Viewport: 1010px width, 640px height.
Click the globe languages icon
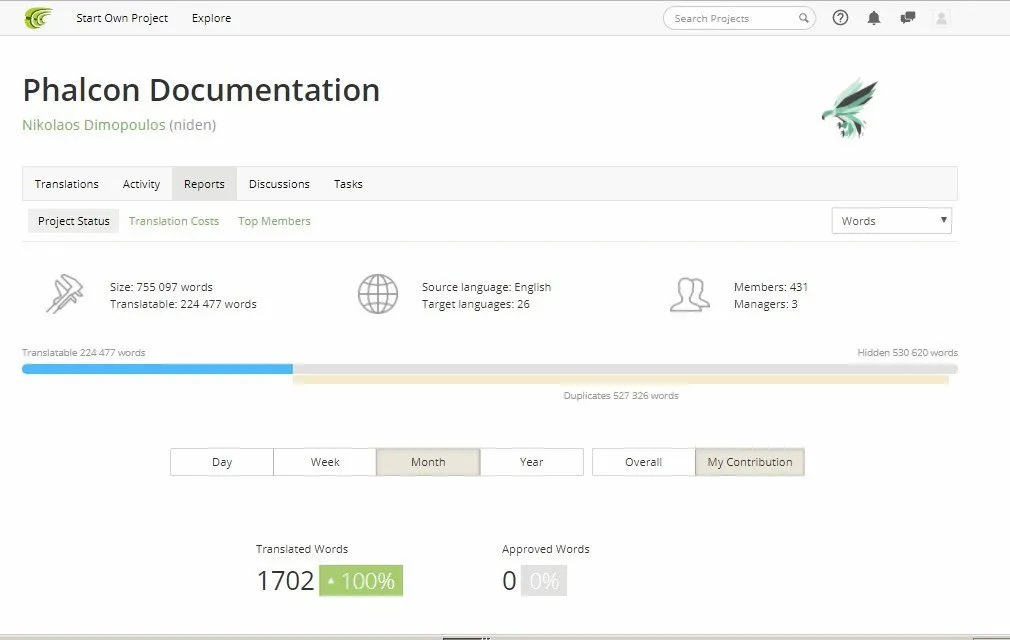point(377,294)
